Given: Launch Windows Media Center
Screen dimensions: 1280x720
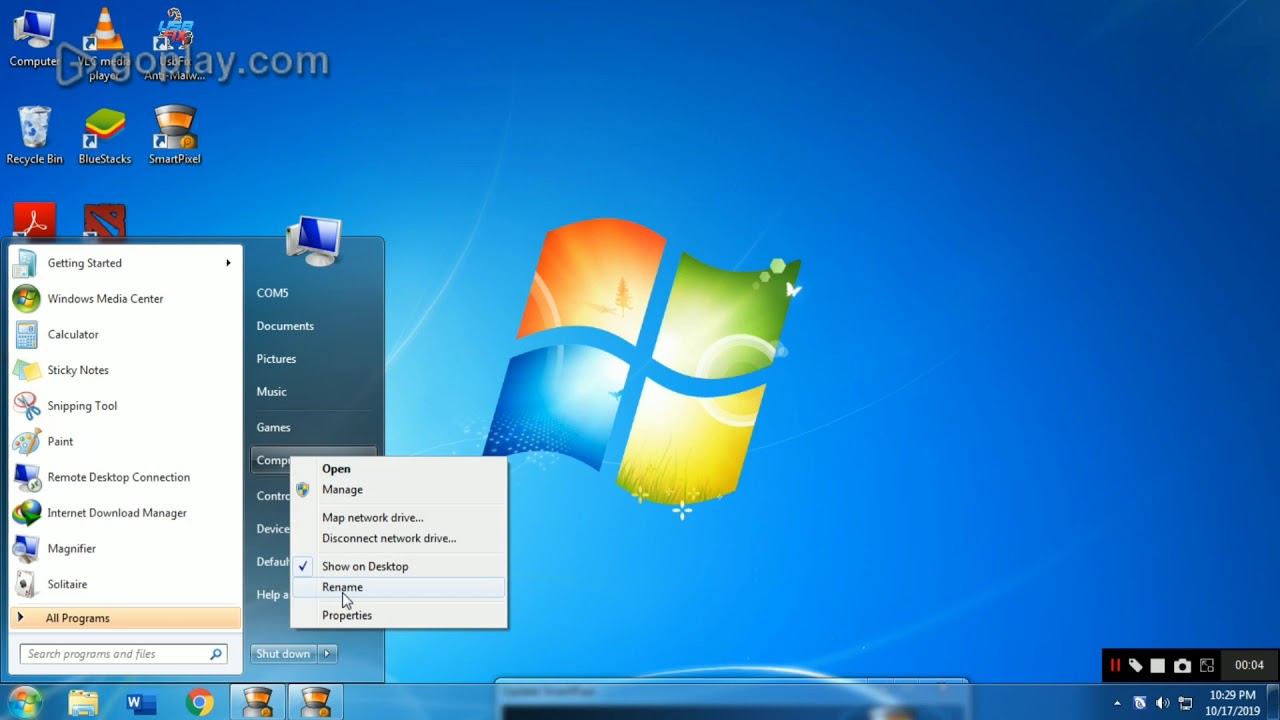Looking at the screenshot, I should [125, 299].
